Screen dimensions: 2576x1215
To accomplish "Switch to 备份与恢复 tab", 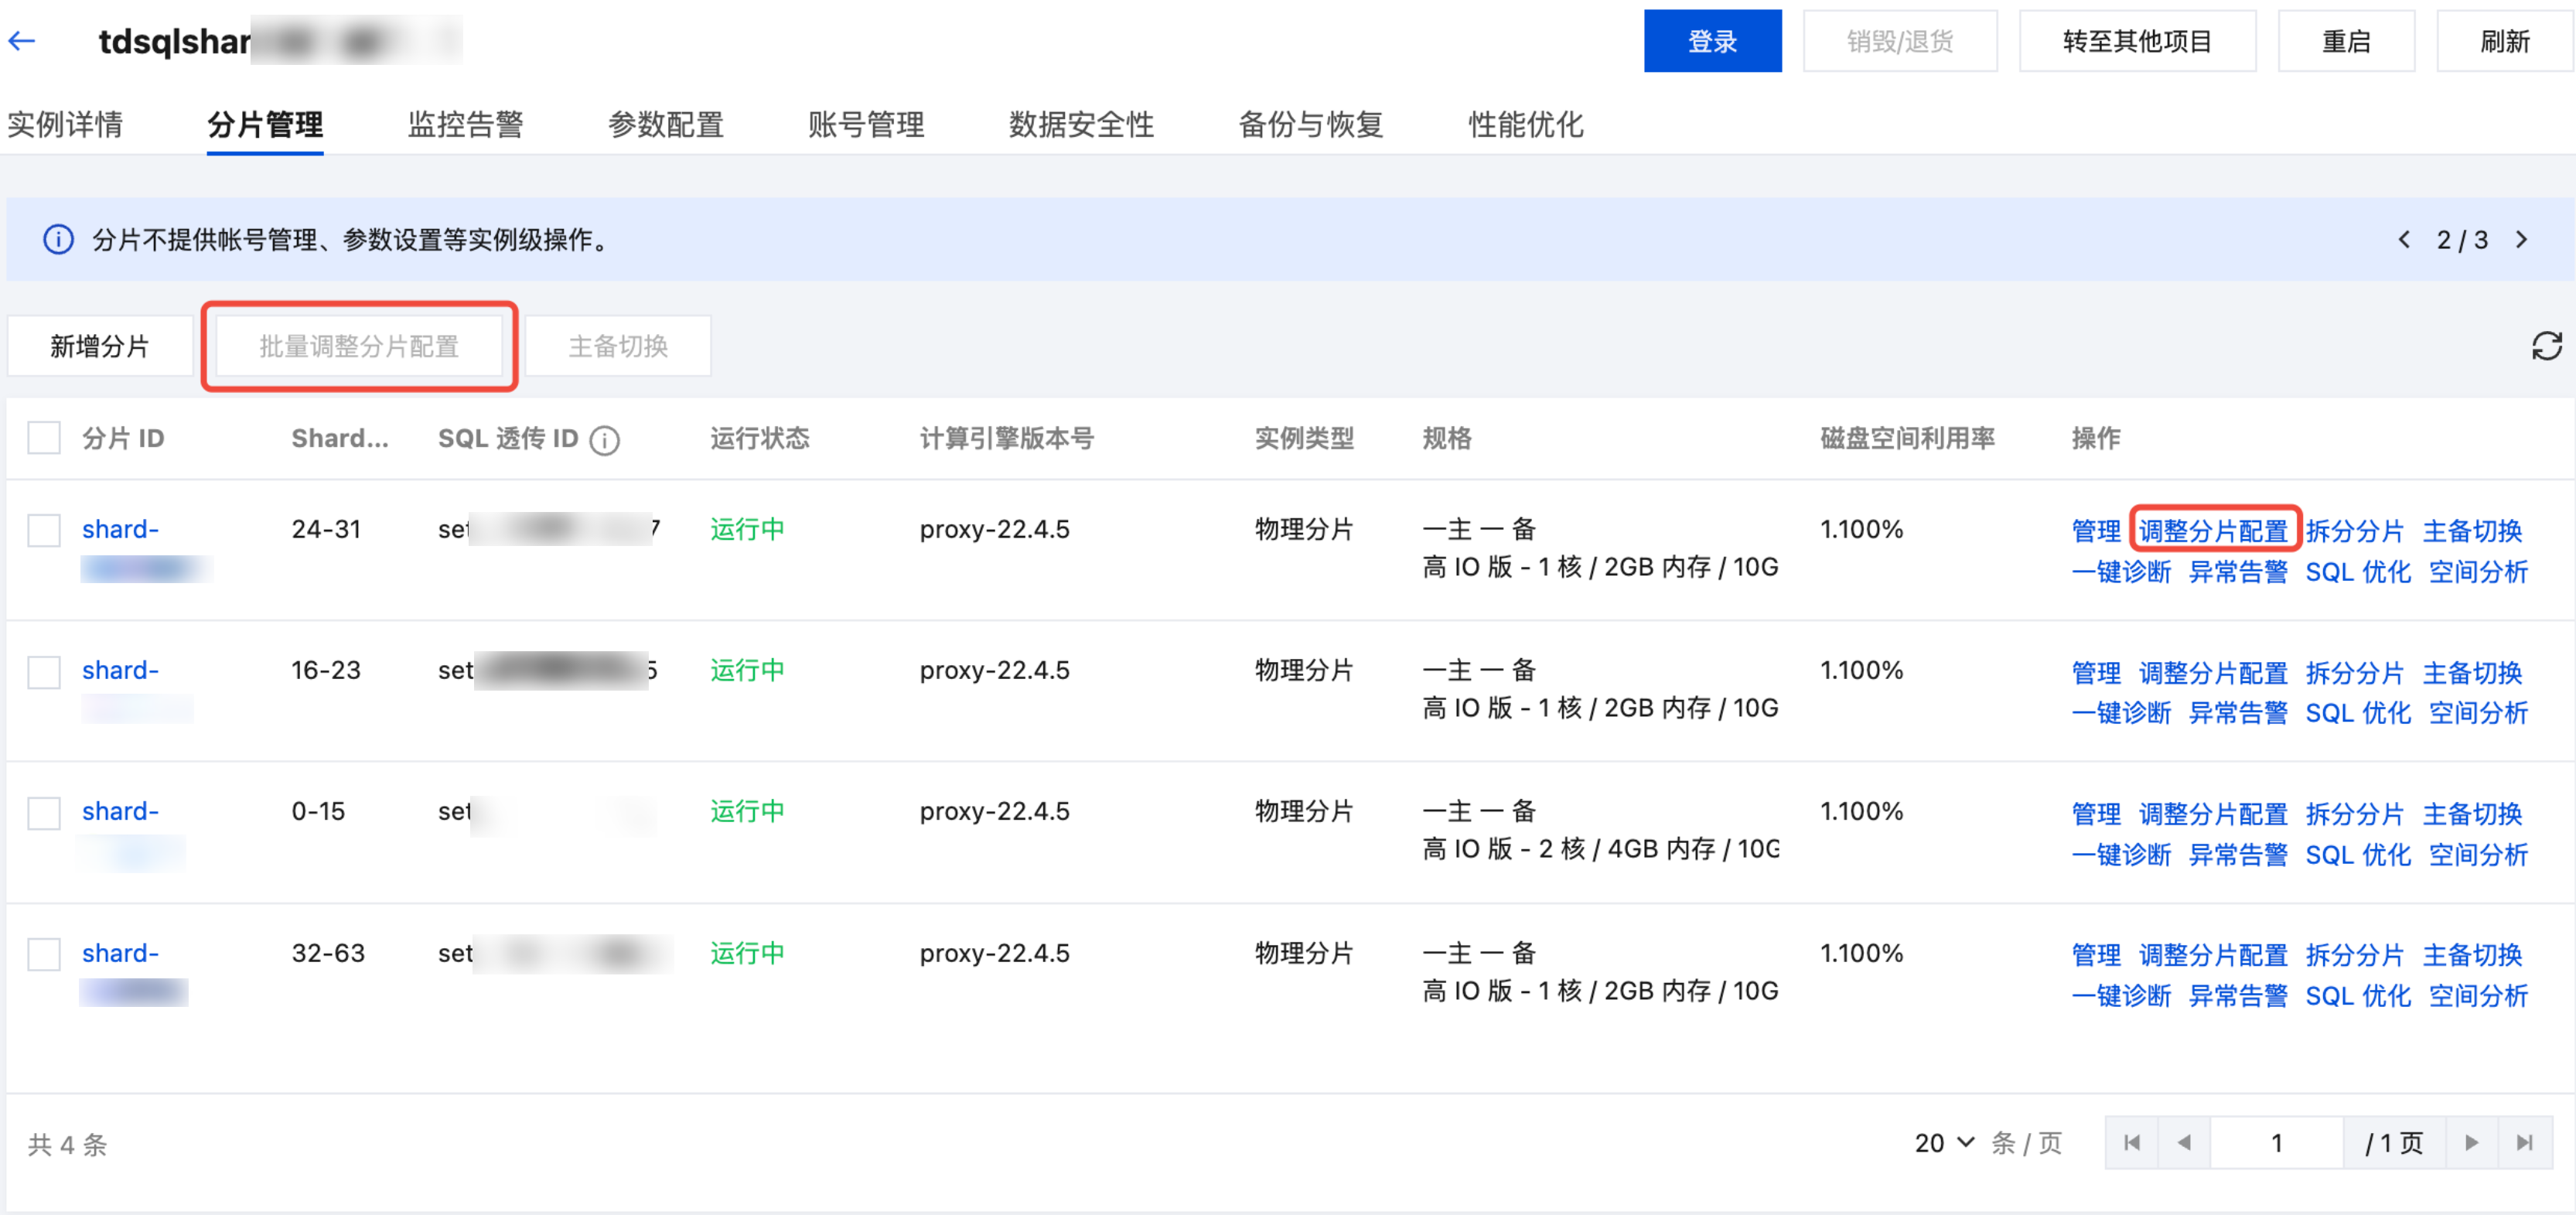I will point(1310,125).
